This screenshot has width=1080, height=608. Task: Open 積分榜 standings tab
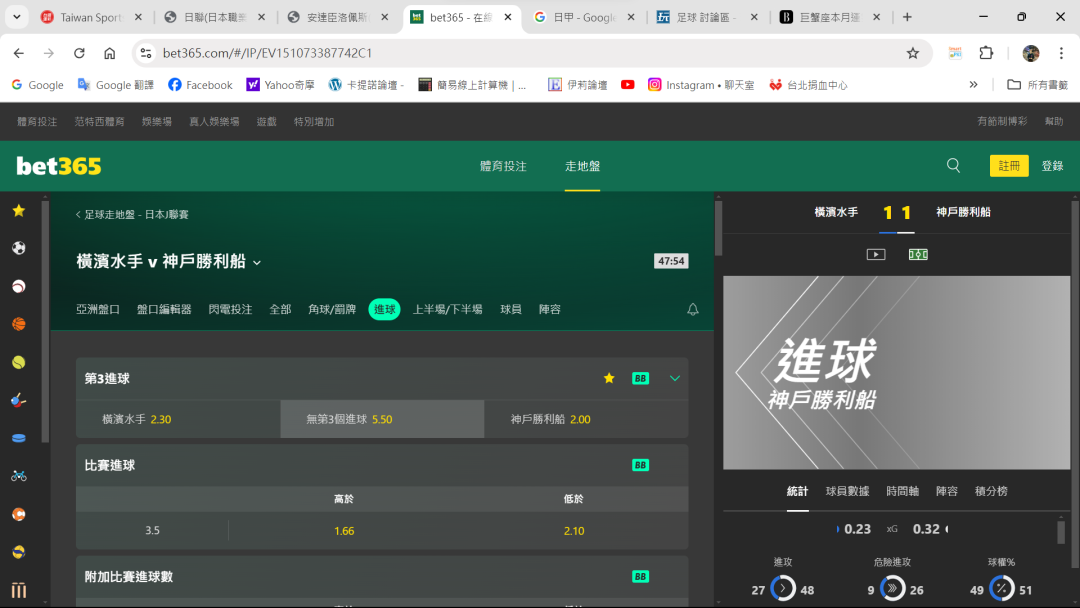991,491
